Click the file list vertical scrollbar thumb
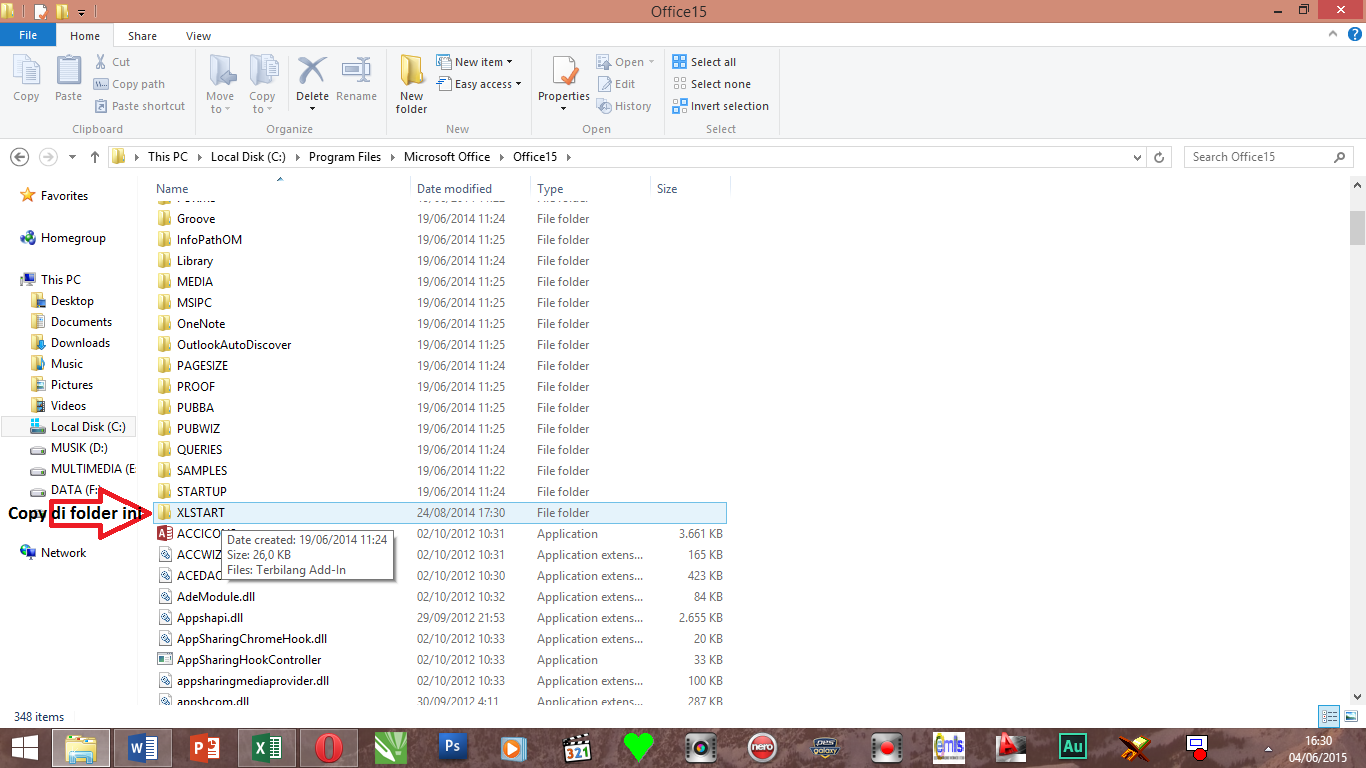Viewport: 1366px width, 768px height. pos(1357,227)
